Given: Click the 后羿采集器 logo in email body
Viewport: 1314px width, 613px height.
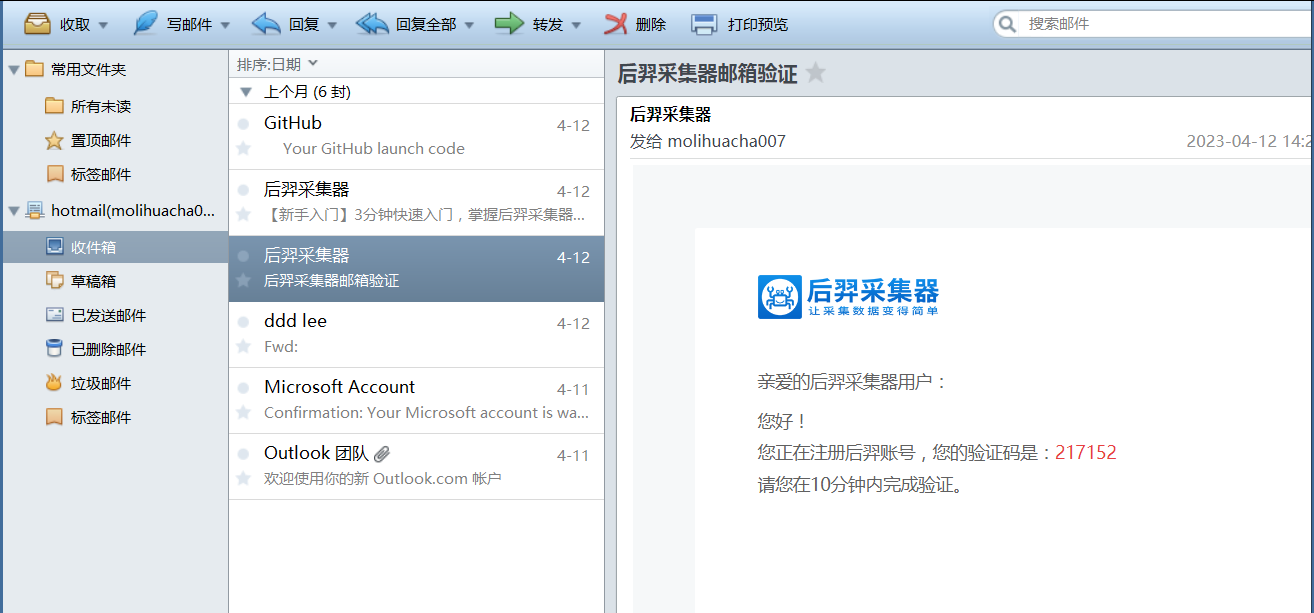Looking at the screenshot, I should pos(848,297).
